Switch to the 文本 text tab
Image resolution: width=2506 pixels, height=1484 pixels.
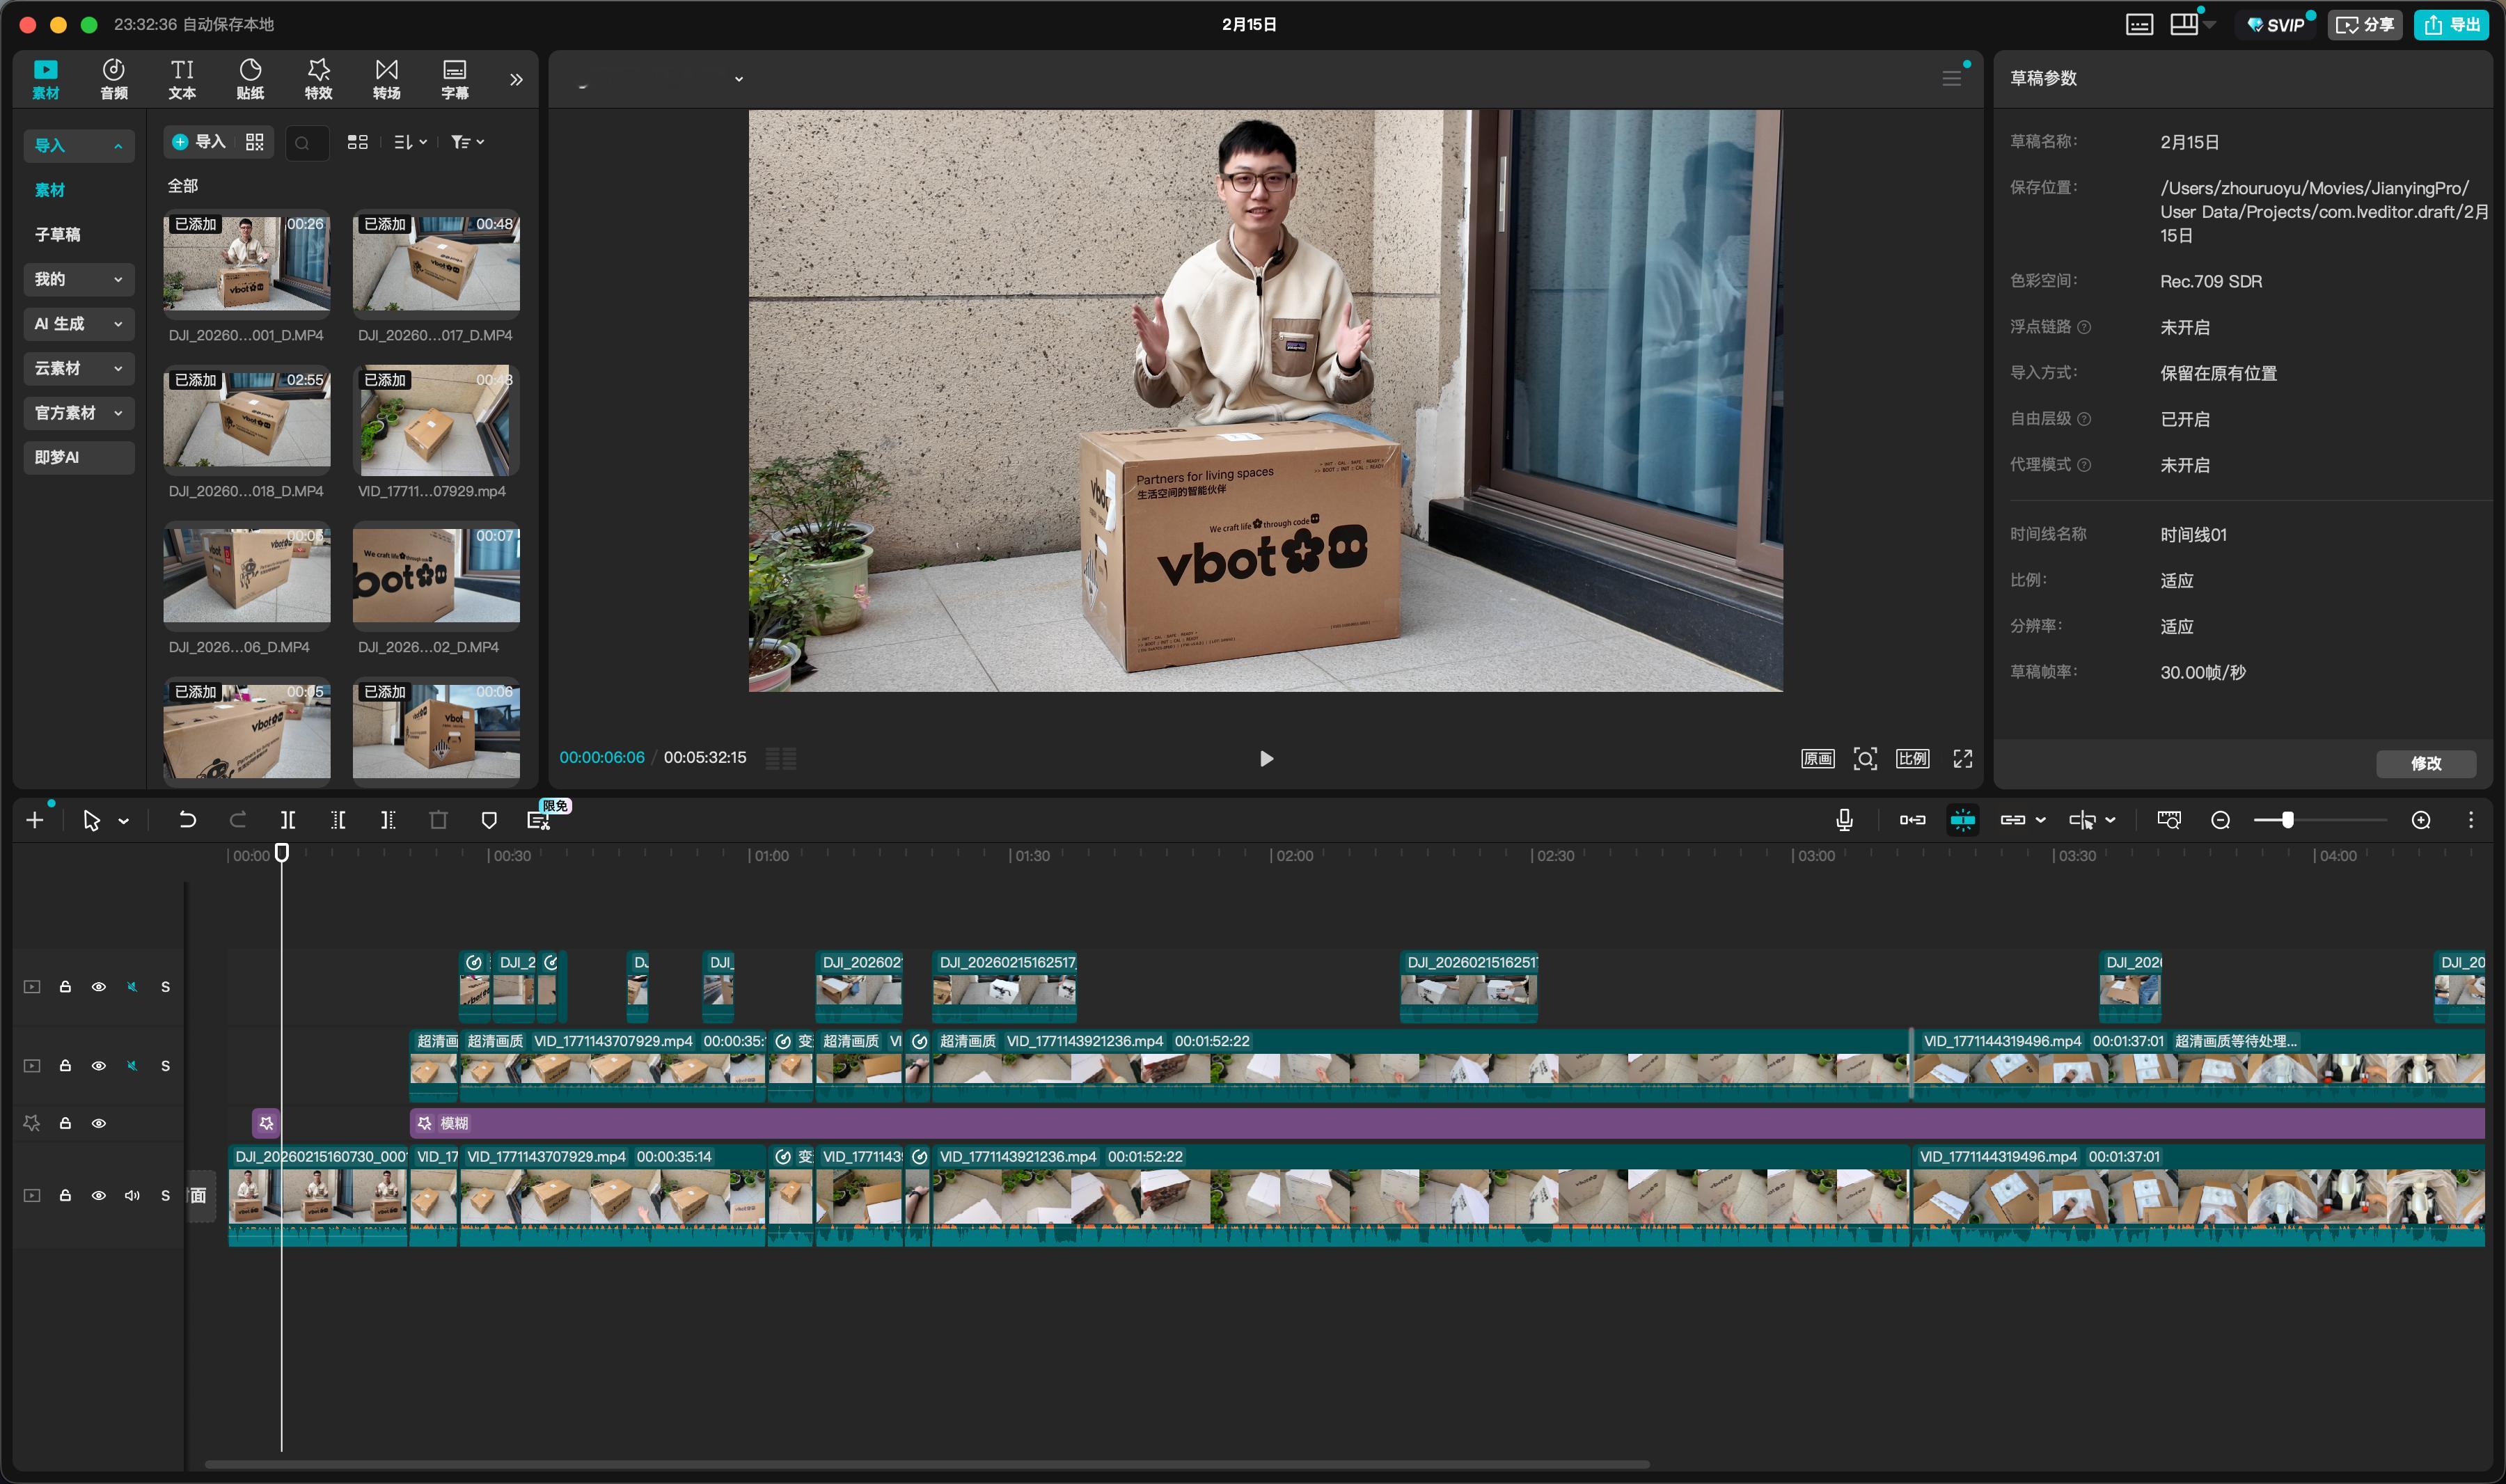182,78
